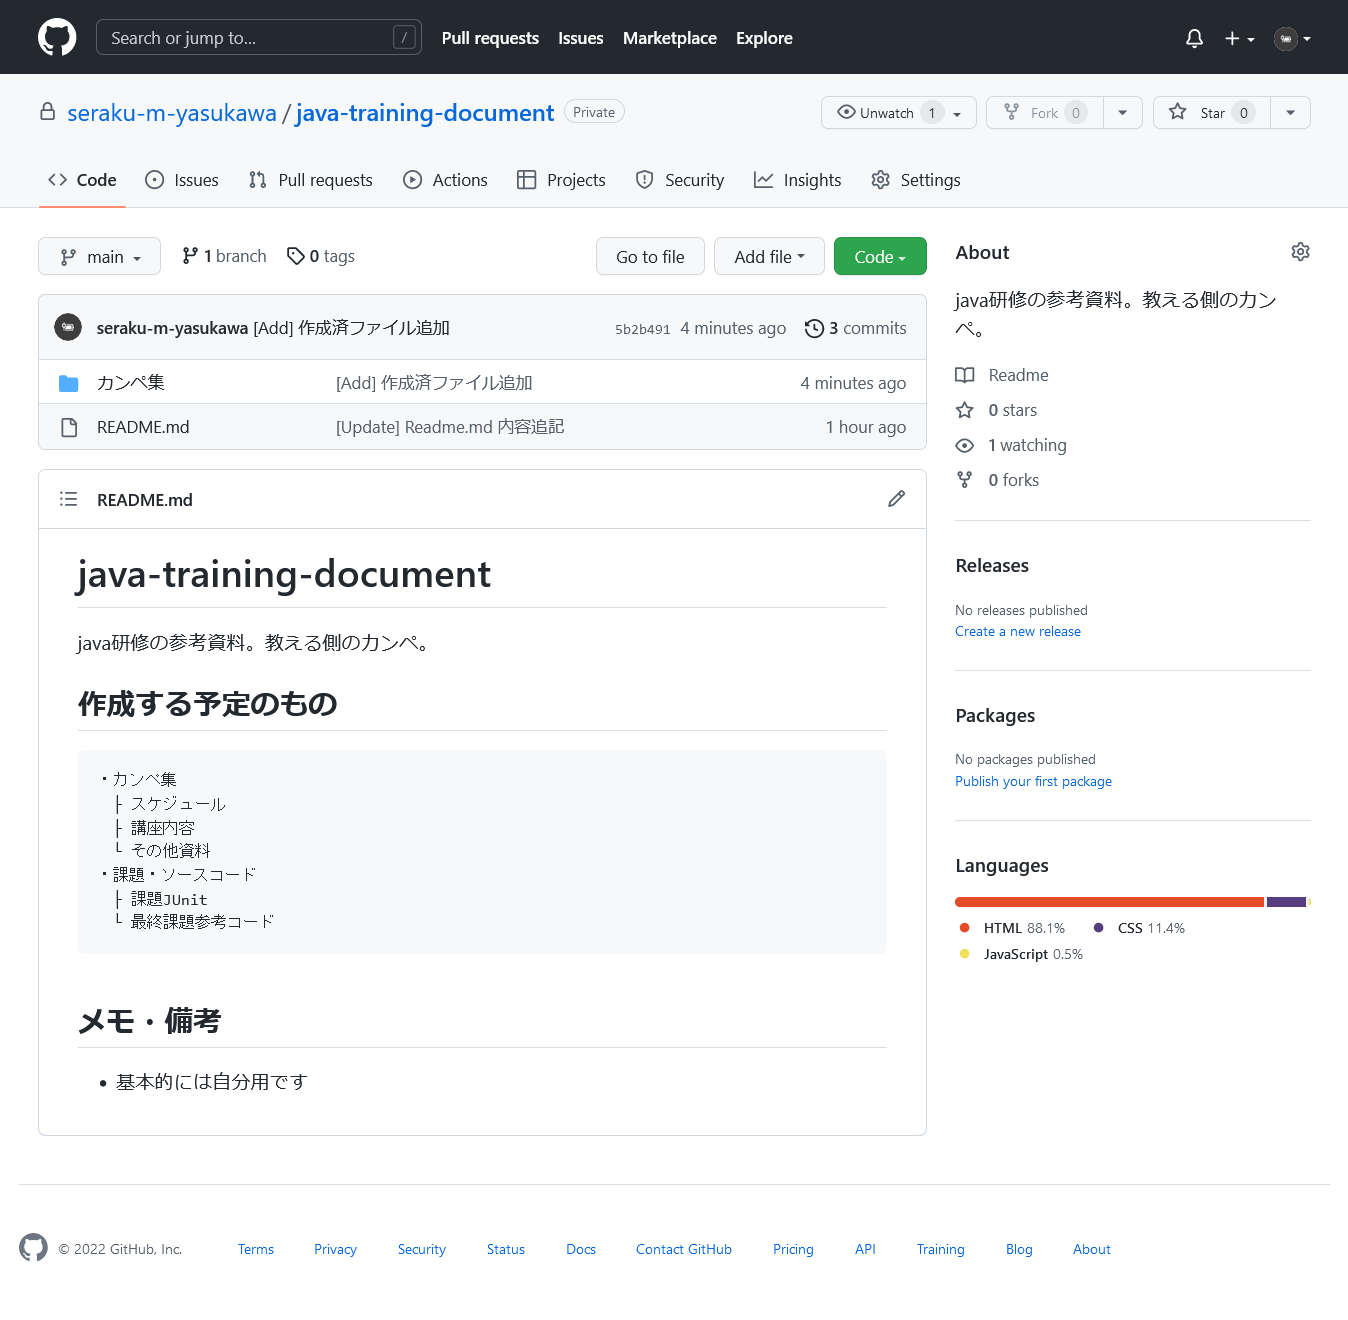The height and width of the screenshot is (1320, 1348).
Task: Open GitHub home via Octocat logo
Action: (x=57, y=37)
